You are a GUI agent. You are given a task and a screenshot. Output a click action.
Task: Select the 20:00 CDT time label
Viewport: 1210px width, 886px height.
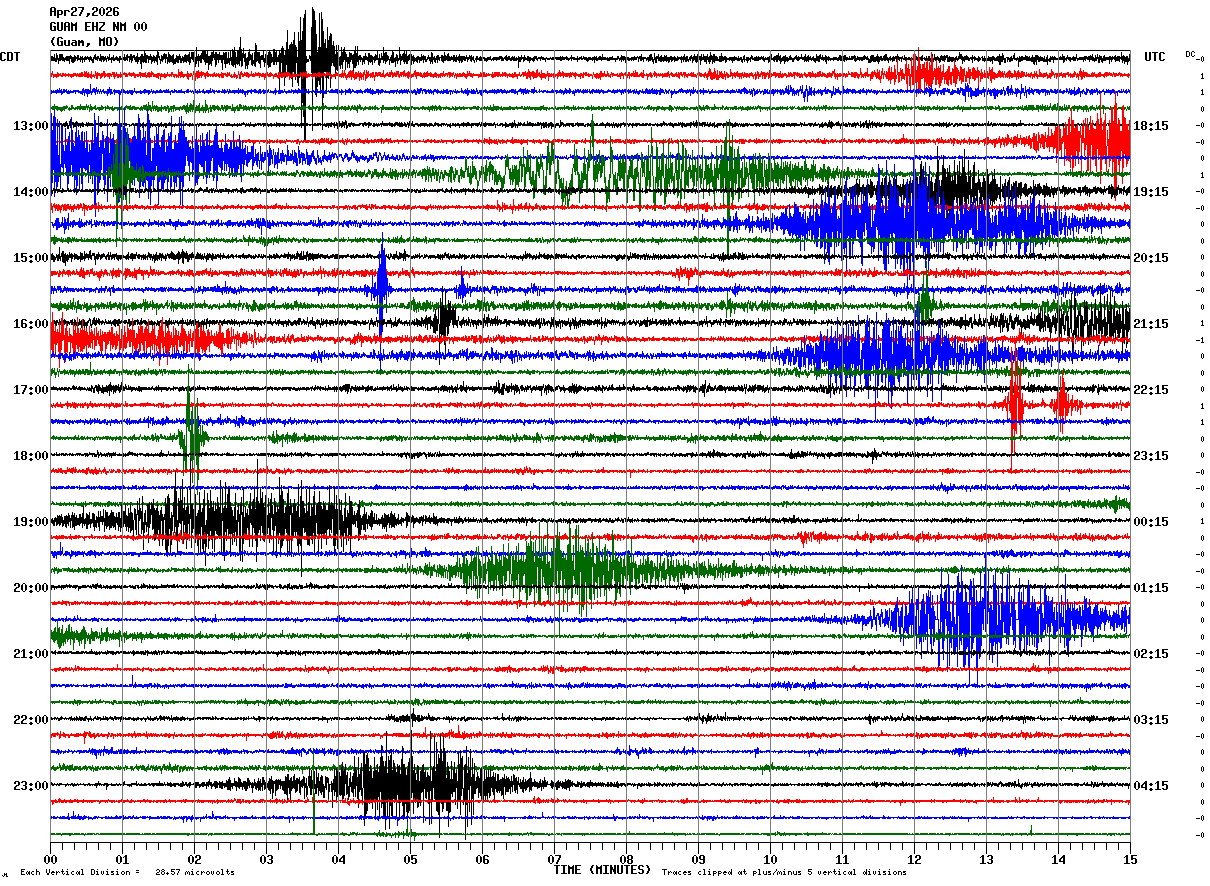30,588
